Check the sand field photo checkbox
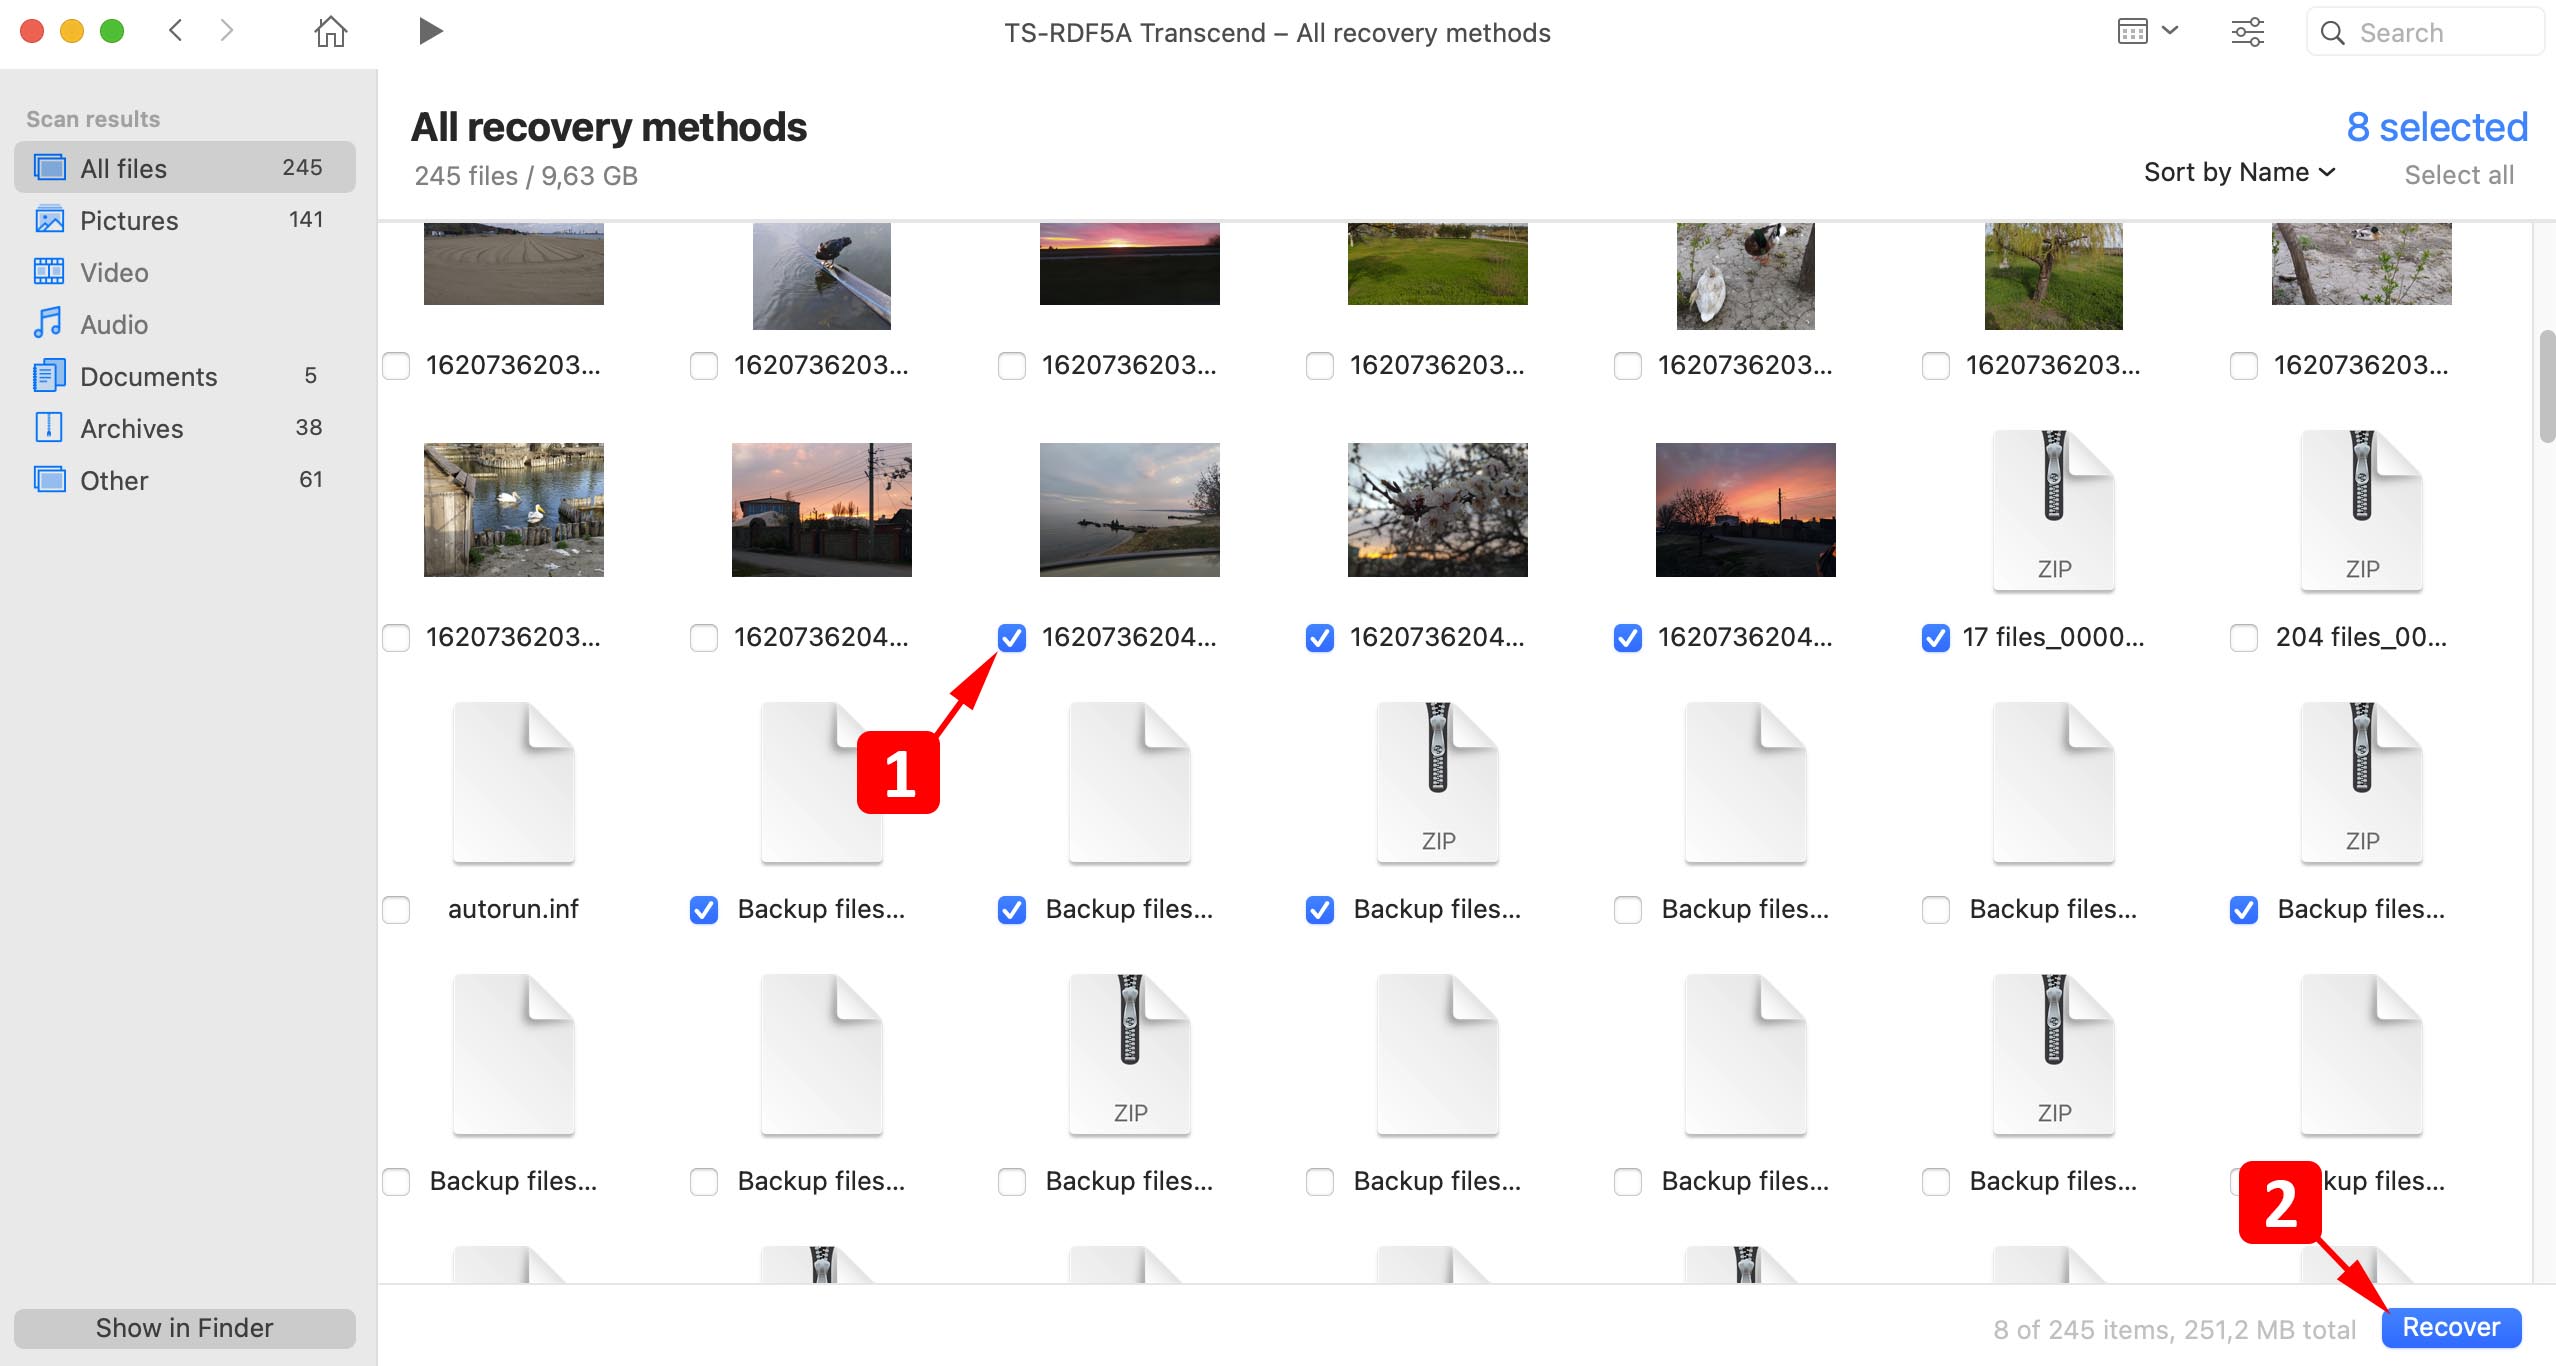Image resolution: width=2556 pixels, height=1366 pixels. click(x=396, y=365)
